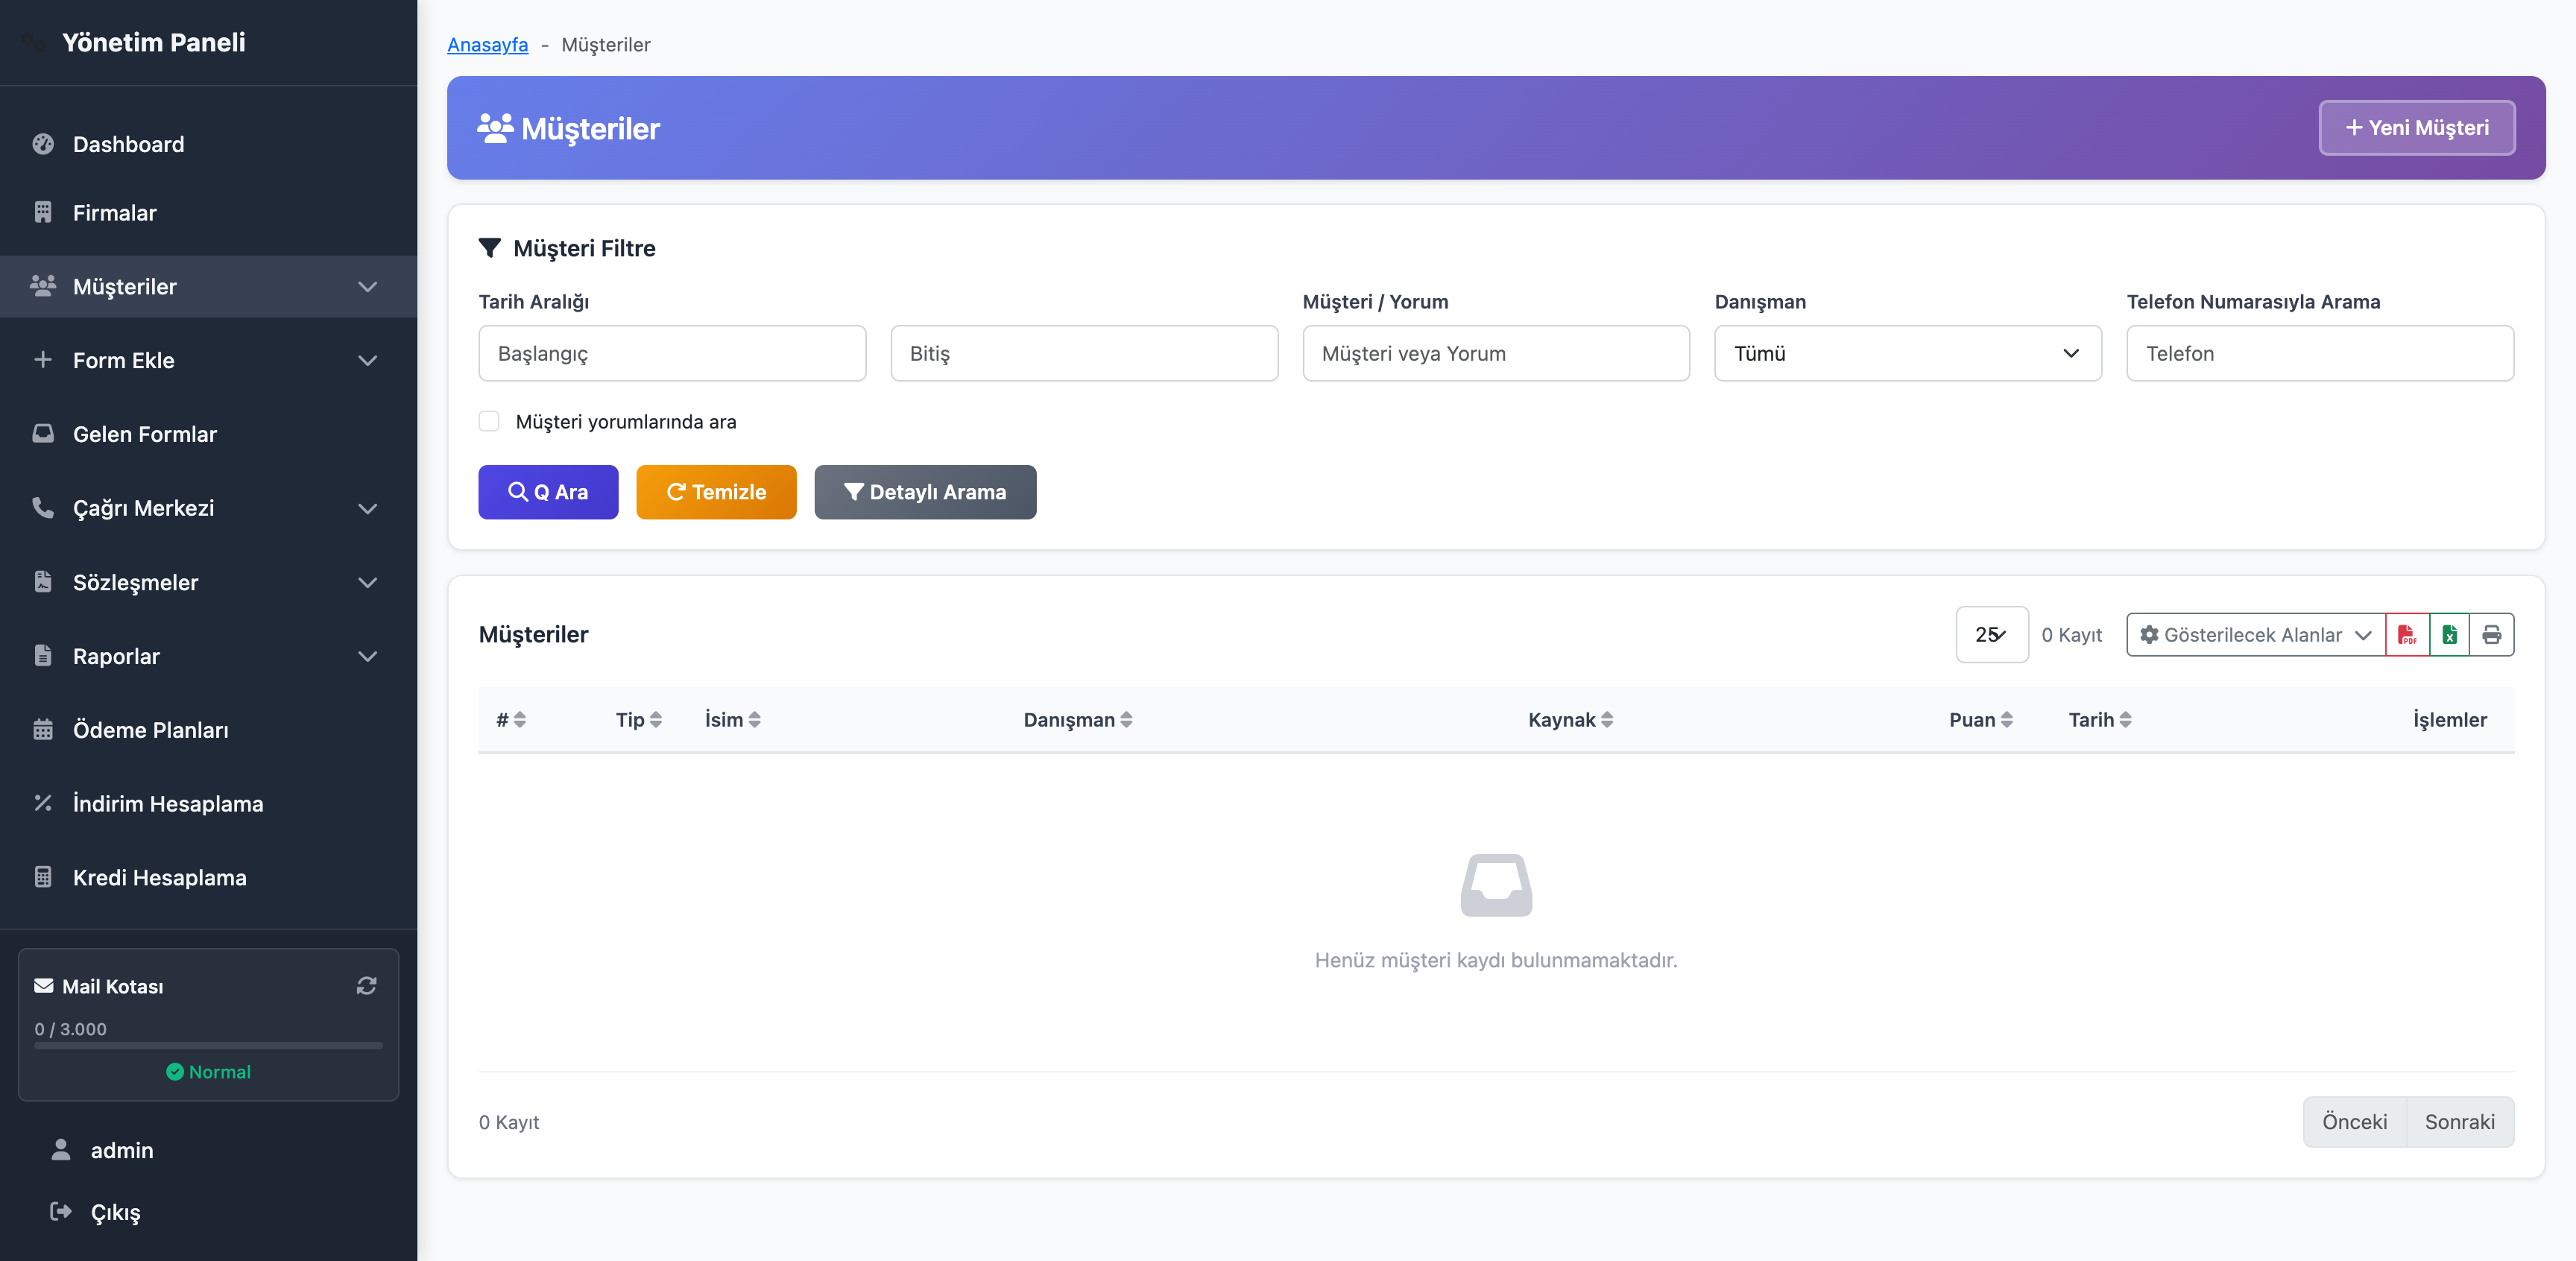2576x1261 pixels.
Task: Open Ödeme Planları in the sidebar
Action: click(x=150, y=730)
